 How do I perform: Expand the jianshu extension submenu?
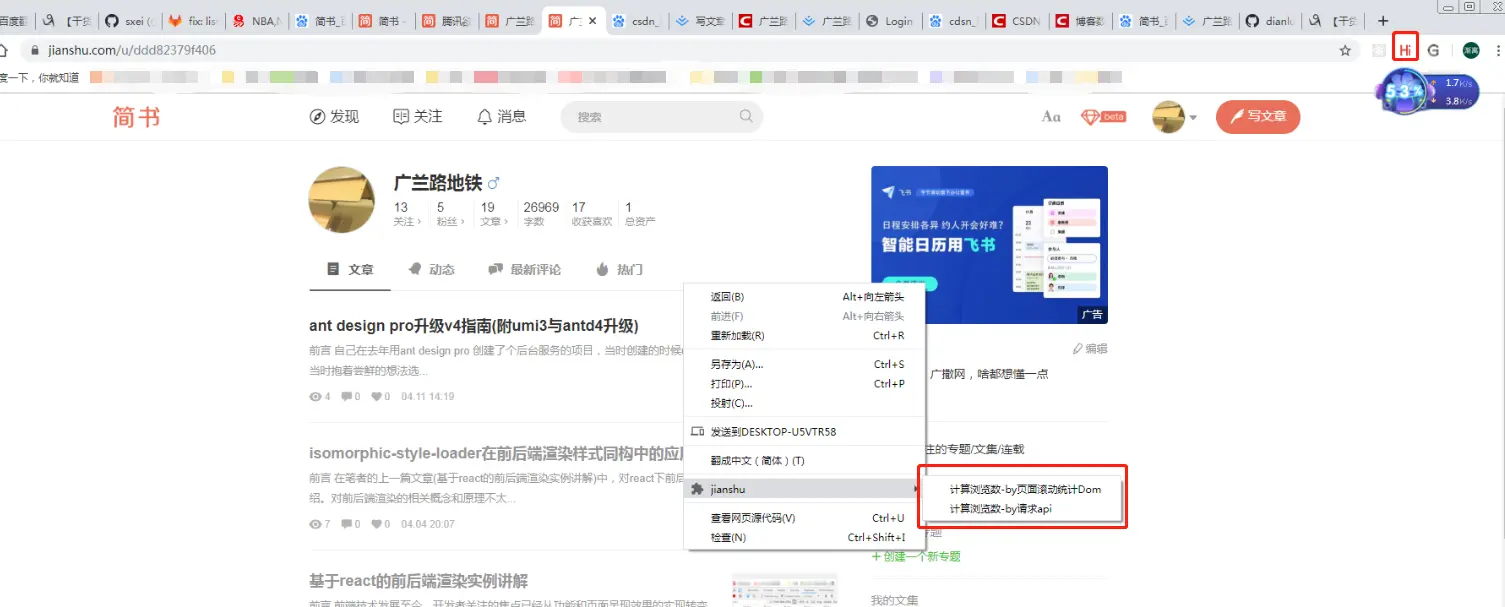805,489
